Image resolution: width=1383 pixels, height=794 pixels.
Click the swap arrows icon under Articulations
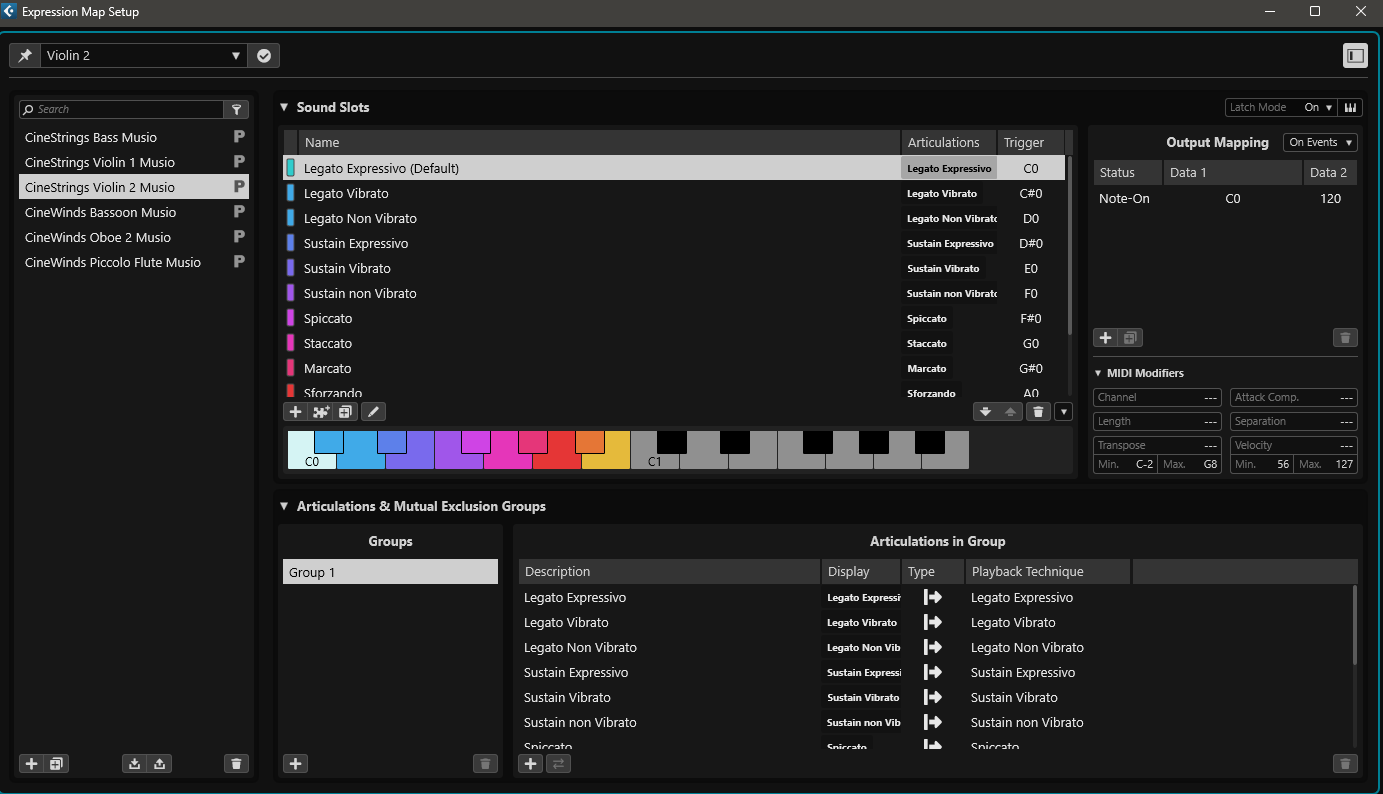558,764
